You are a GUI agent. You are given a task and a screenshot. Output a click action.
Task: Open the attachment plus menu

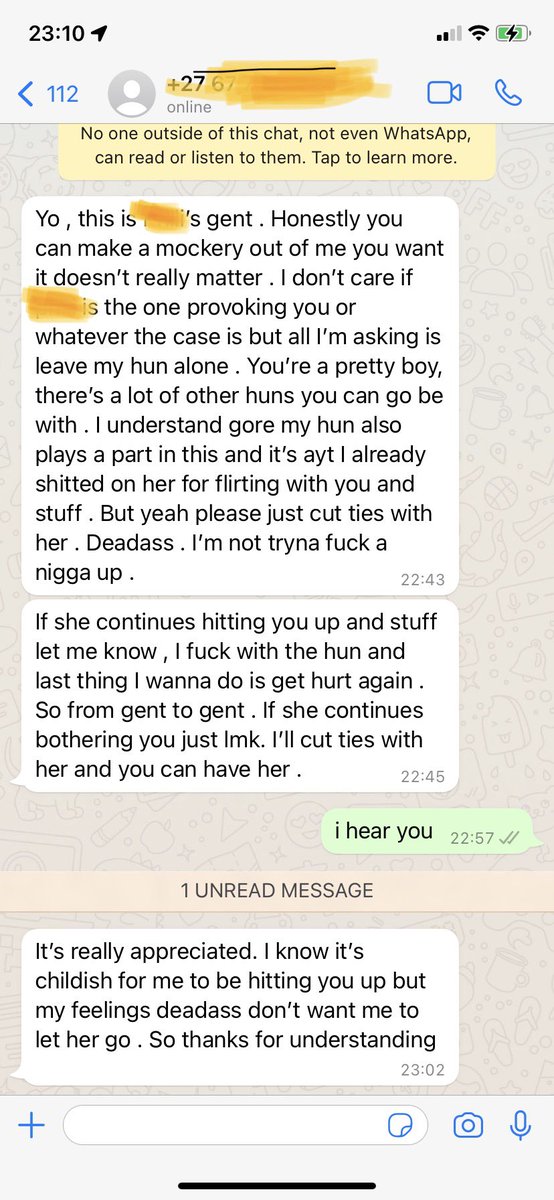(32, 1126)
